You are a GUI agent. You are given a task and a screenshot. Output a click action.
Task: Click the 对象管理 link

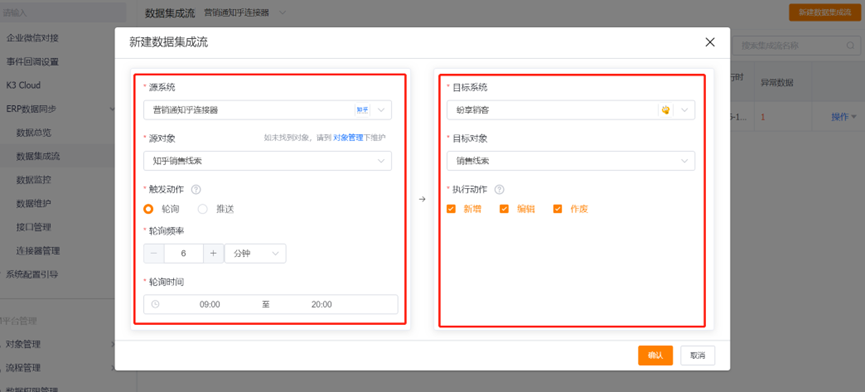[x=348, y=138]
